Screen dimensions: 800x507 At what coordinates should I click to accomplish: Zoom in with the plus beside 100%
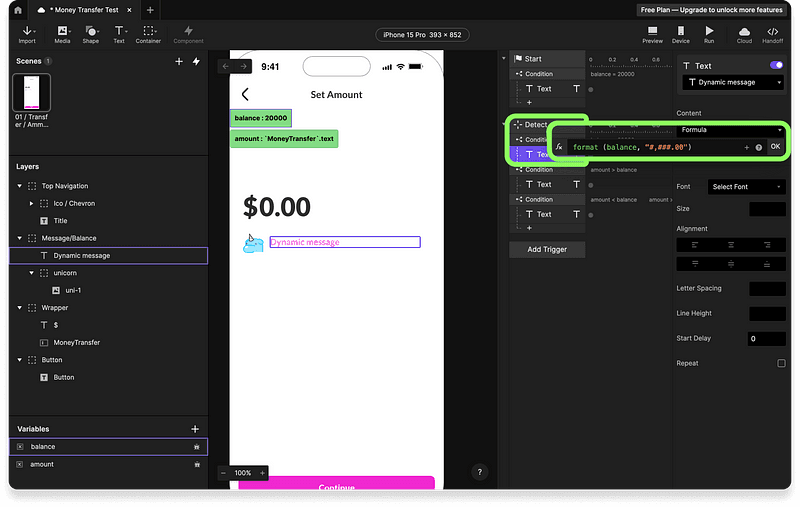tap(262, 473)
